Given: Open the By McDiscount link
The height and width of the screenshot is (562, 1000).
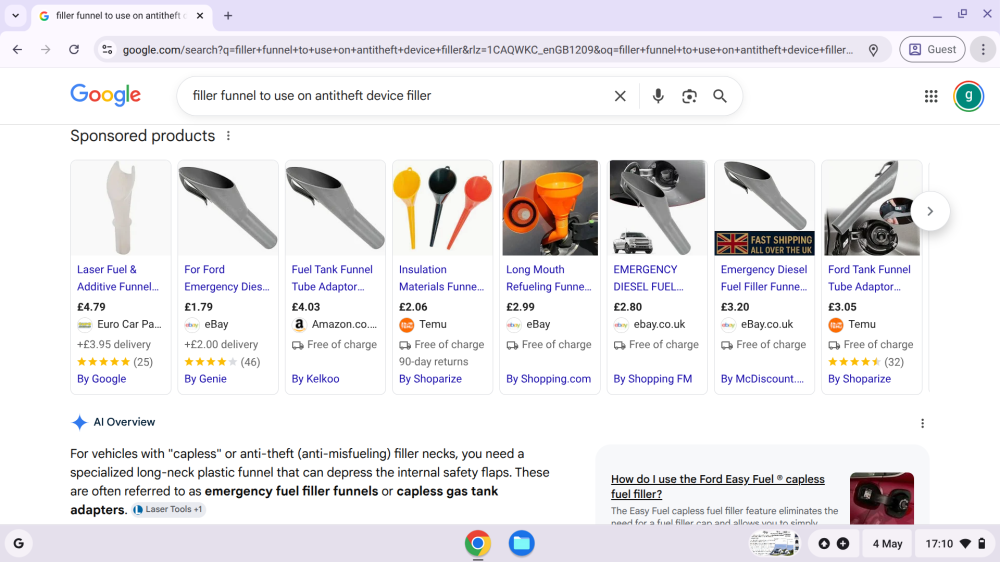Looking at the screenshot, I should point(762,379).
